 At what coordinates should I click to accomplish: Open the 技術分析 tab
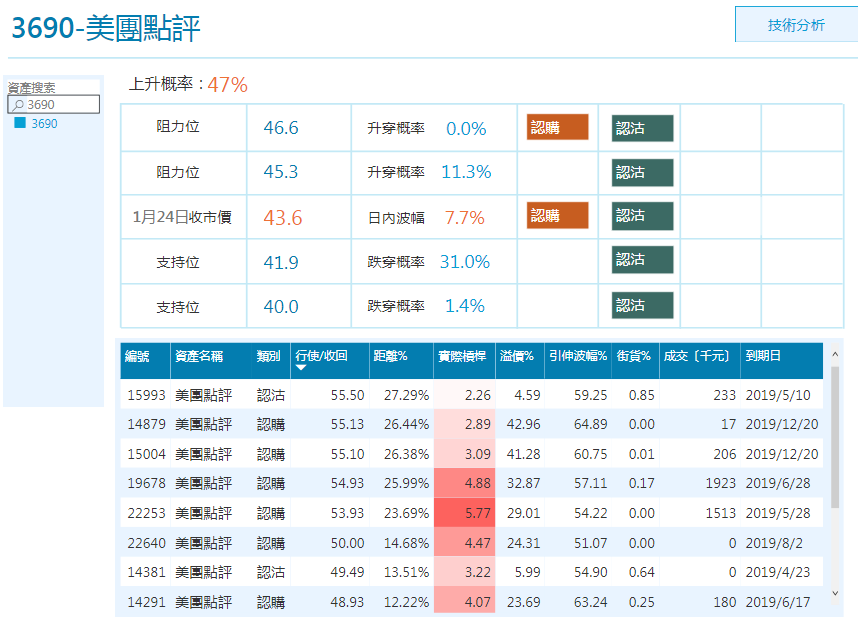click(796, 25)
